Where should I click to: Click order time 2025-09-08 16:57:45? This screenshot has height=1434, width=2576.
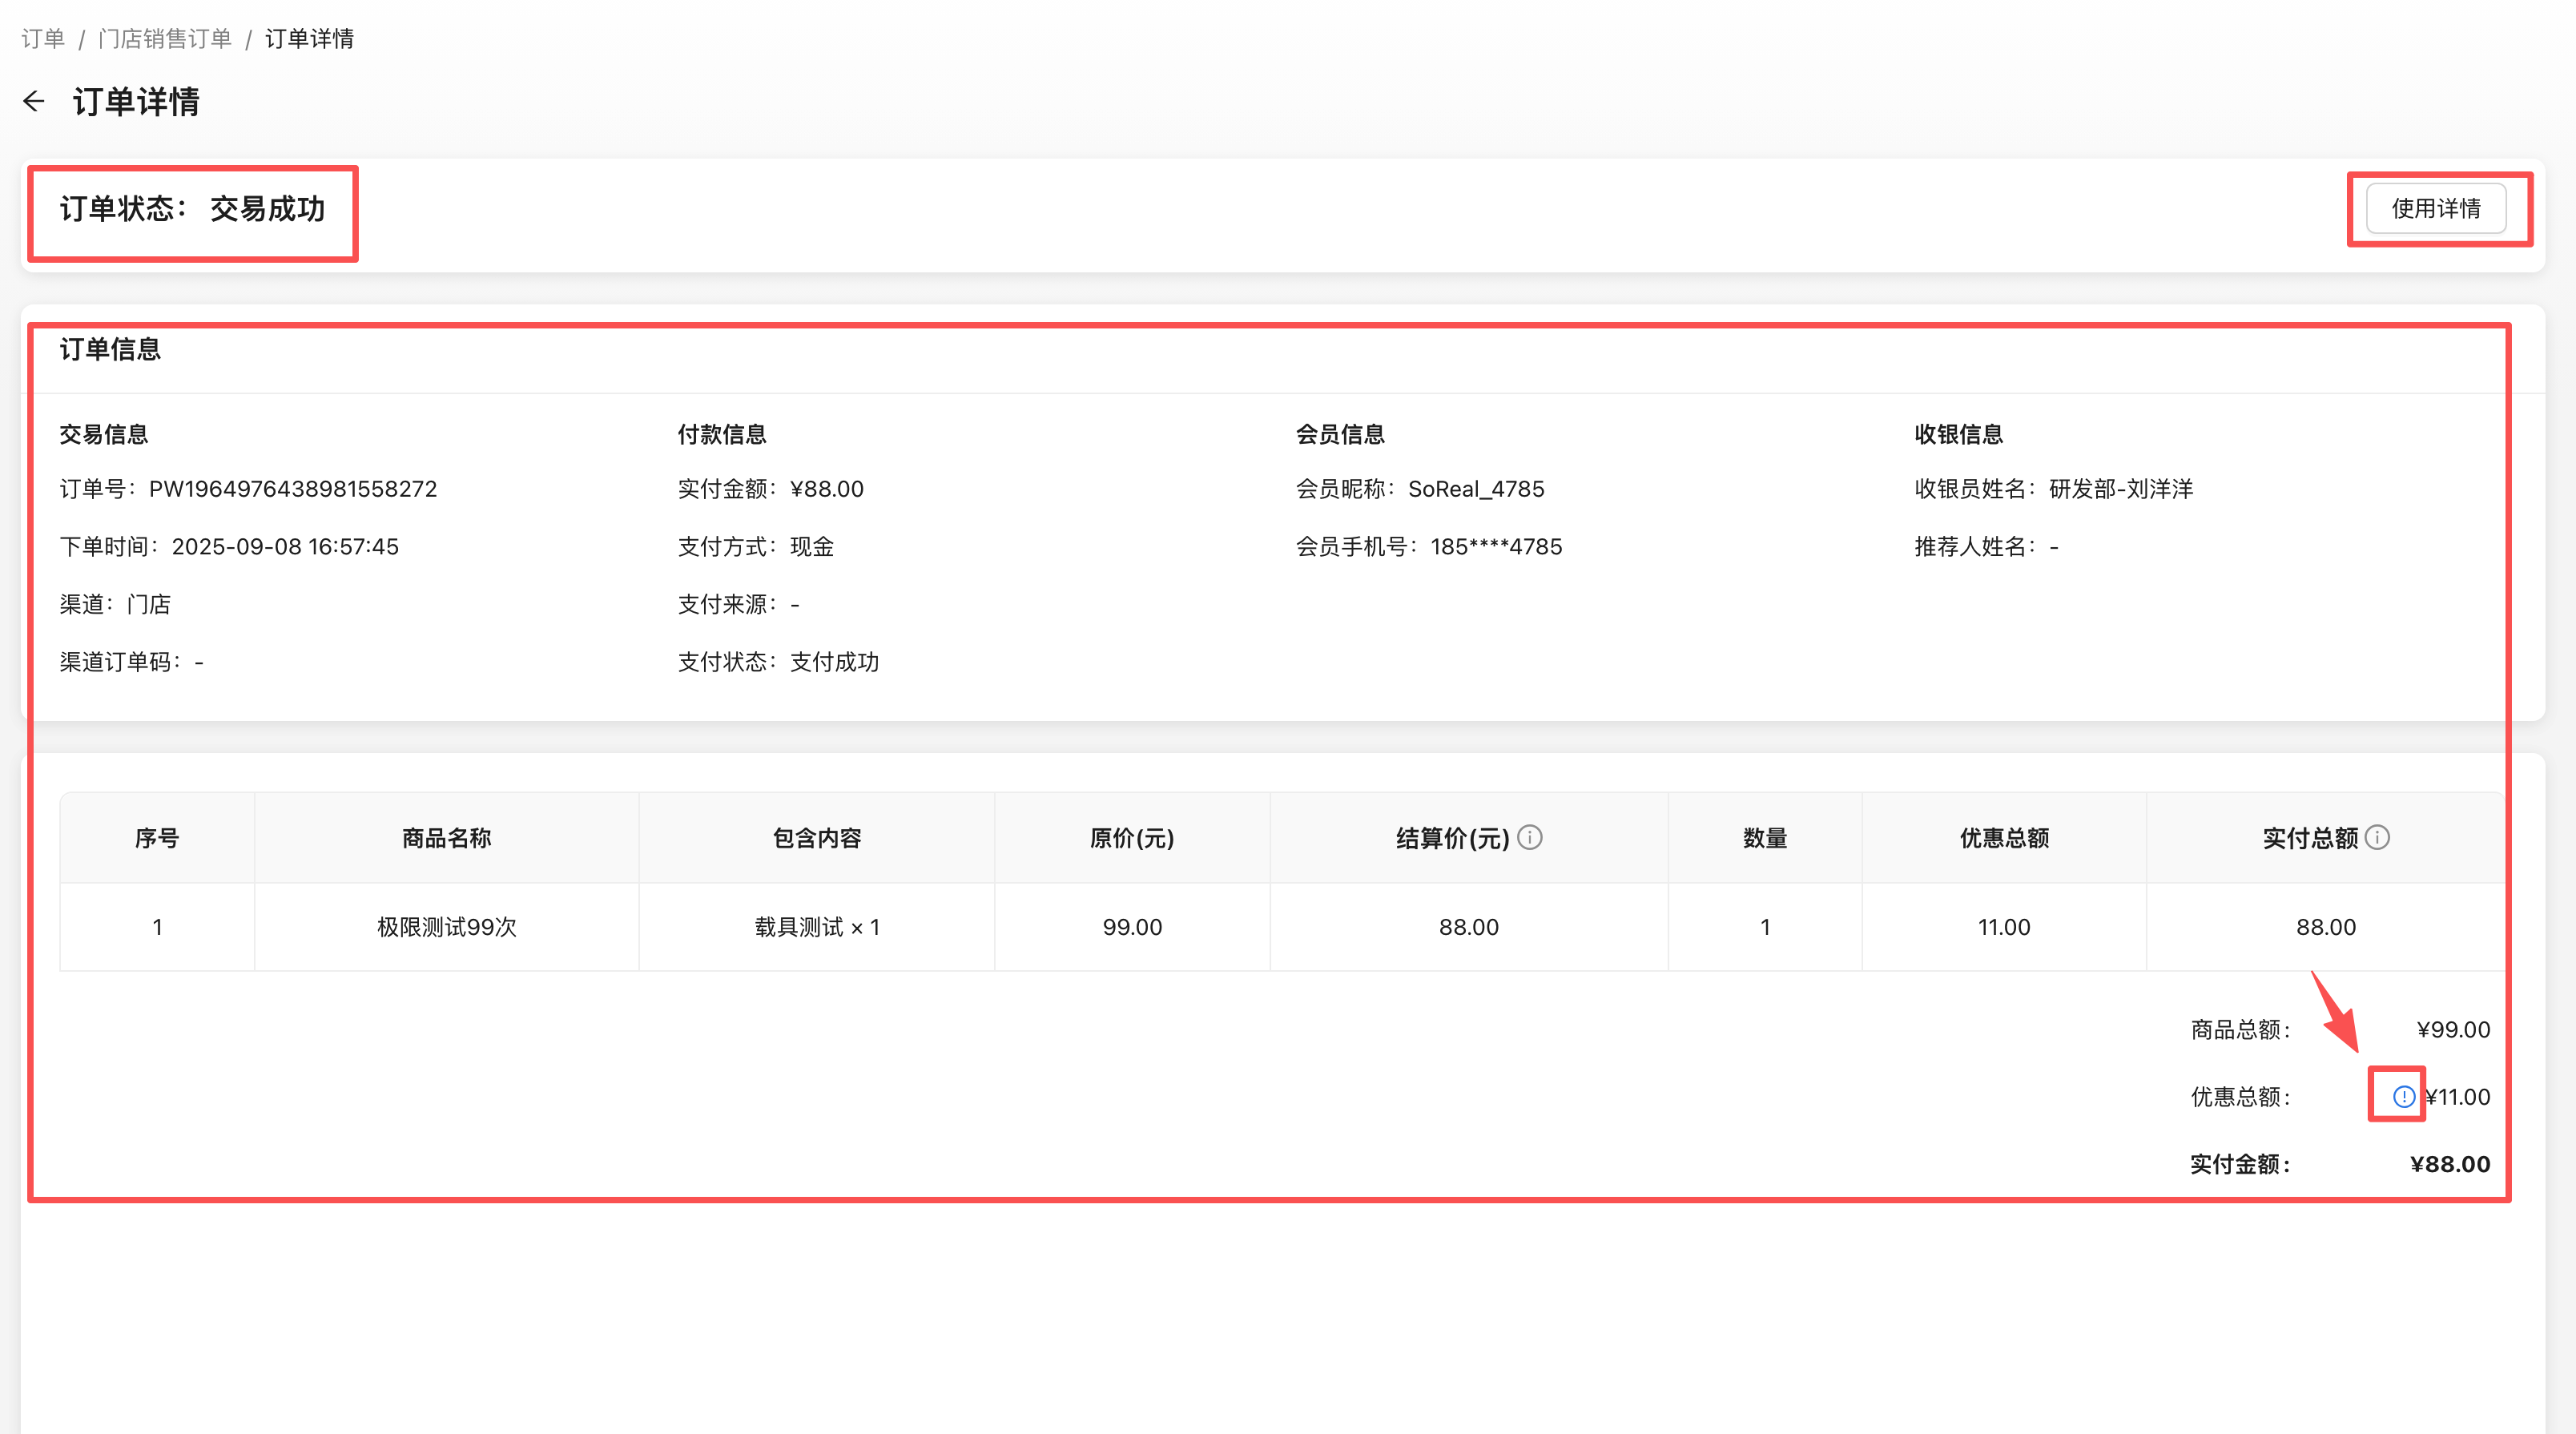pyautogui.click(x=285, y=546)
